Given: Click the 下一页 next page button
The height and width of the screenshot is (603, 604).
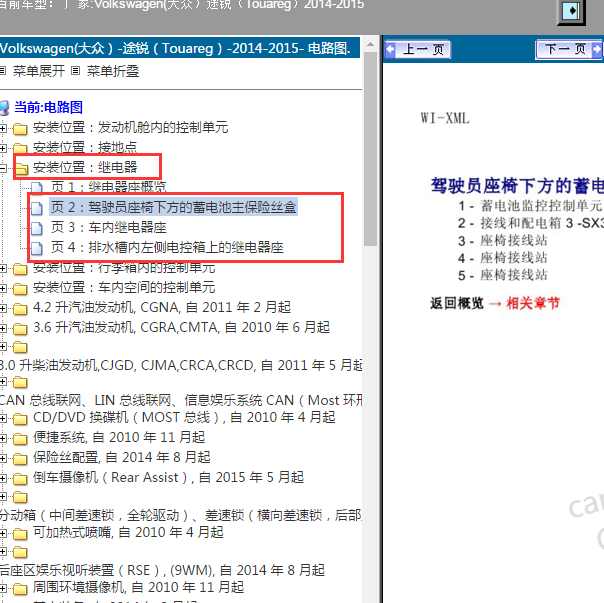Looking at the screenshot, I should pos(569,49).
